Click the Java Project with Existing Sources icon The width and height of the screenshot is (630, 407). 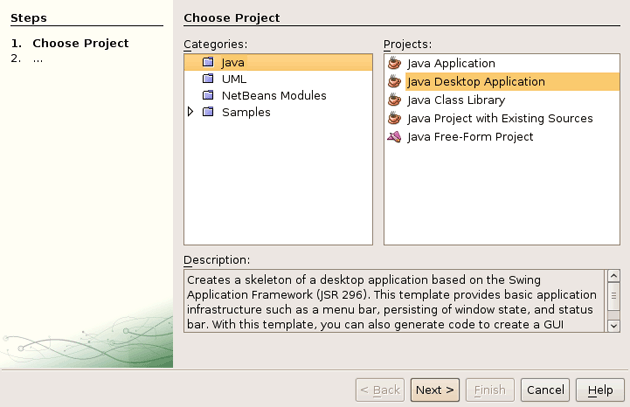pyautogui.click(x=394, y=118)
